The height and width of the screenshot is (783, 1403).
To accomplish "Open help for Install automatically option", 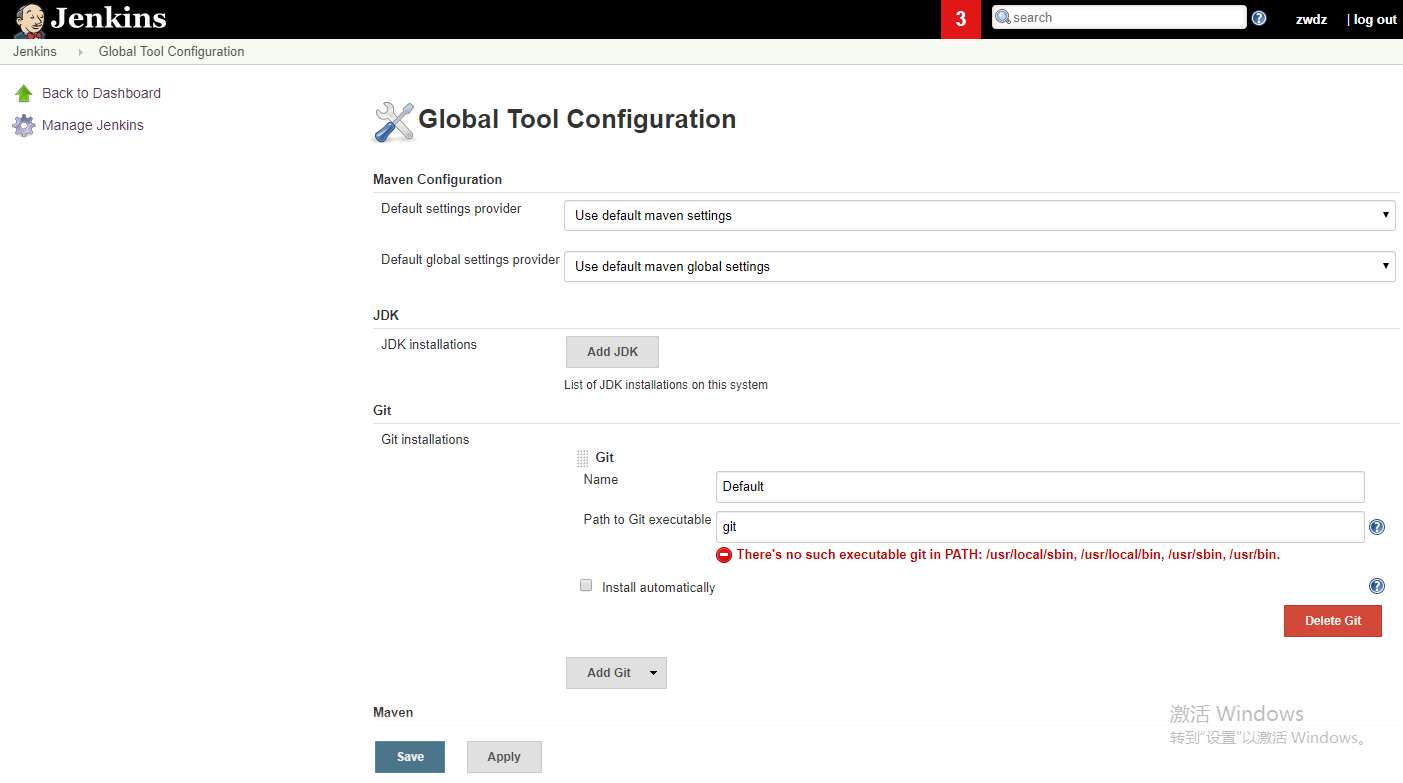I will point(1377,587).
